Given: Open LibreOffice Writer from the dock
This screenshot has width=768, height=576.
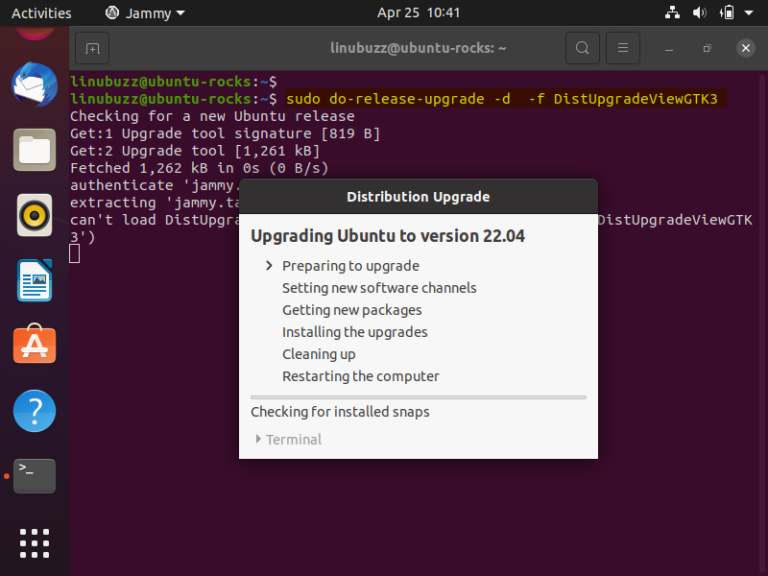Looking at the screenshot, I should point(34,281).
